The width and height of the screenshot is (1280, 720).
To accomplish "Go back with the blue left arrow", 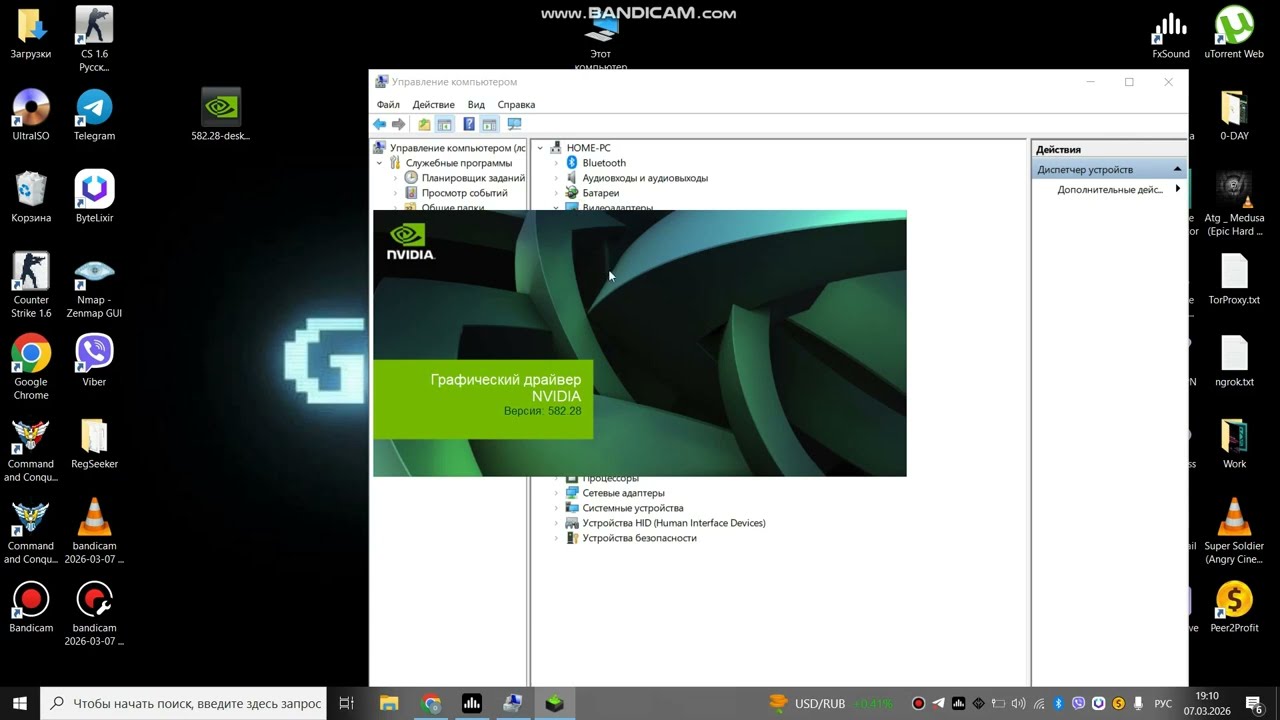I will pos(380,124).
